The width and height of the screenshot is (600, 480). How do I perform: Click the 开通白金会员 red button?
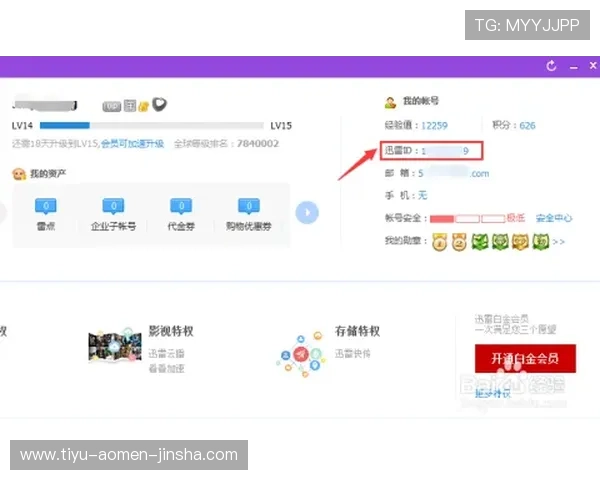(x=525, y=358)
